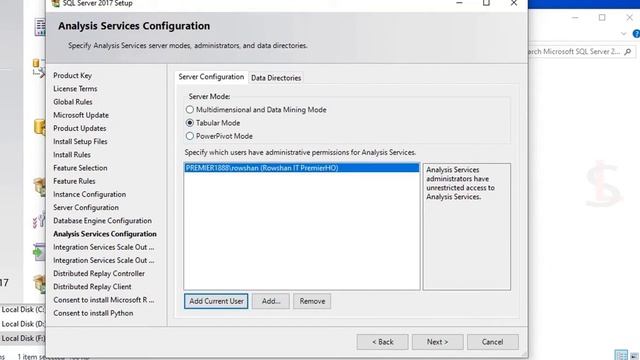
Task: Open the Data Directories tab
Action: [276, 78]
